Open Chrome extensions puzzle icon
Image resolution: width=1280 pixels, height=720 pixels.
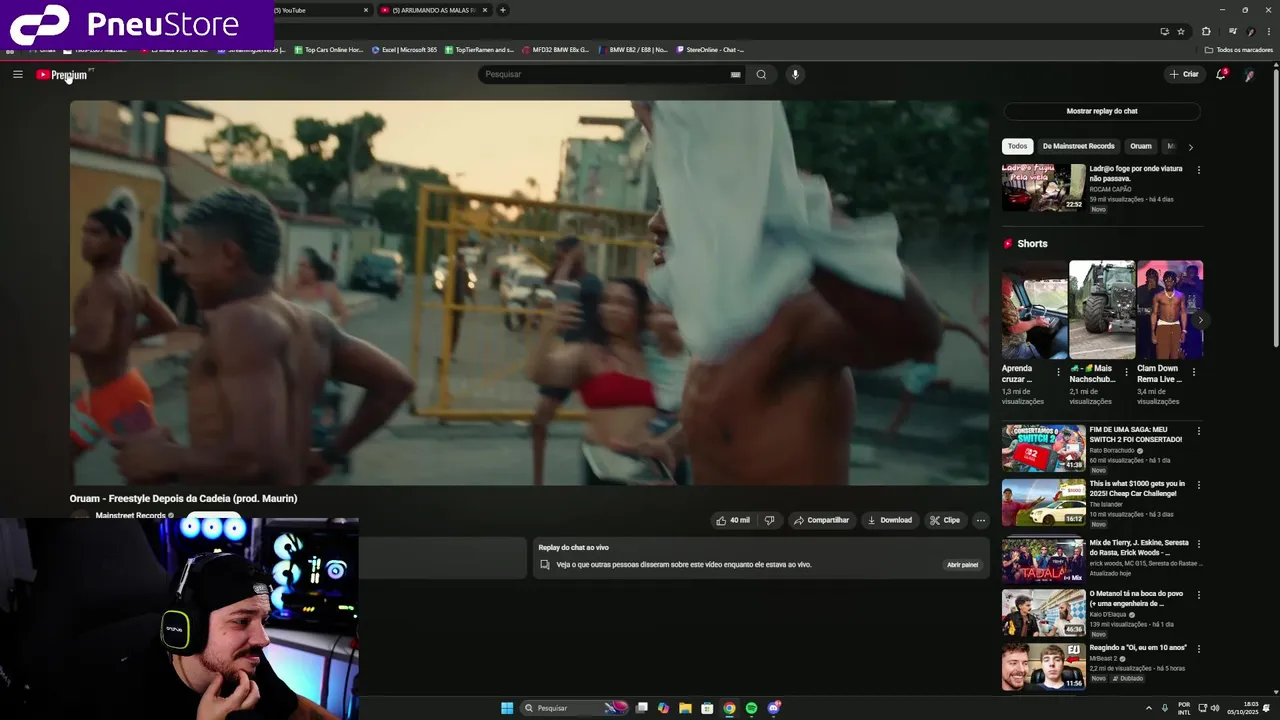[x=1206, y=31]
